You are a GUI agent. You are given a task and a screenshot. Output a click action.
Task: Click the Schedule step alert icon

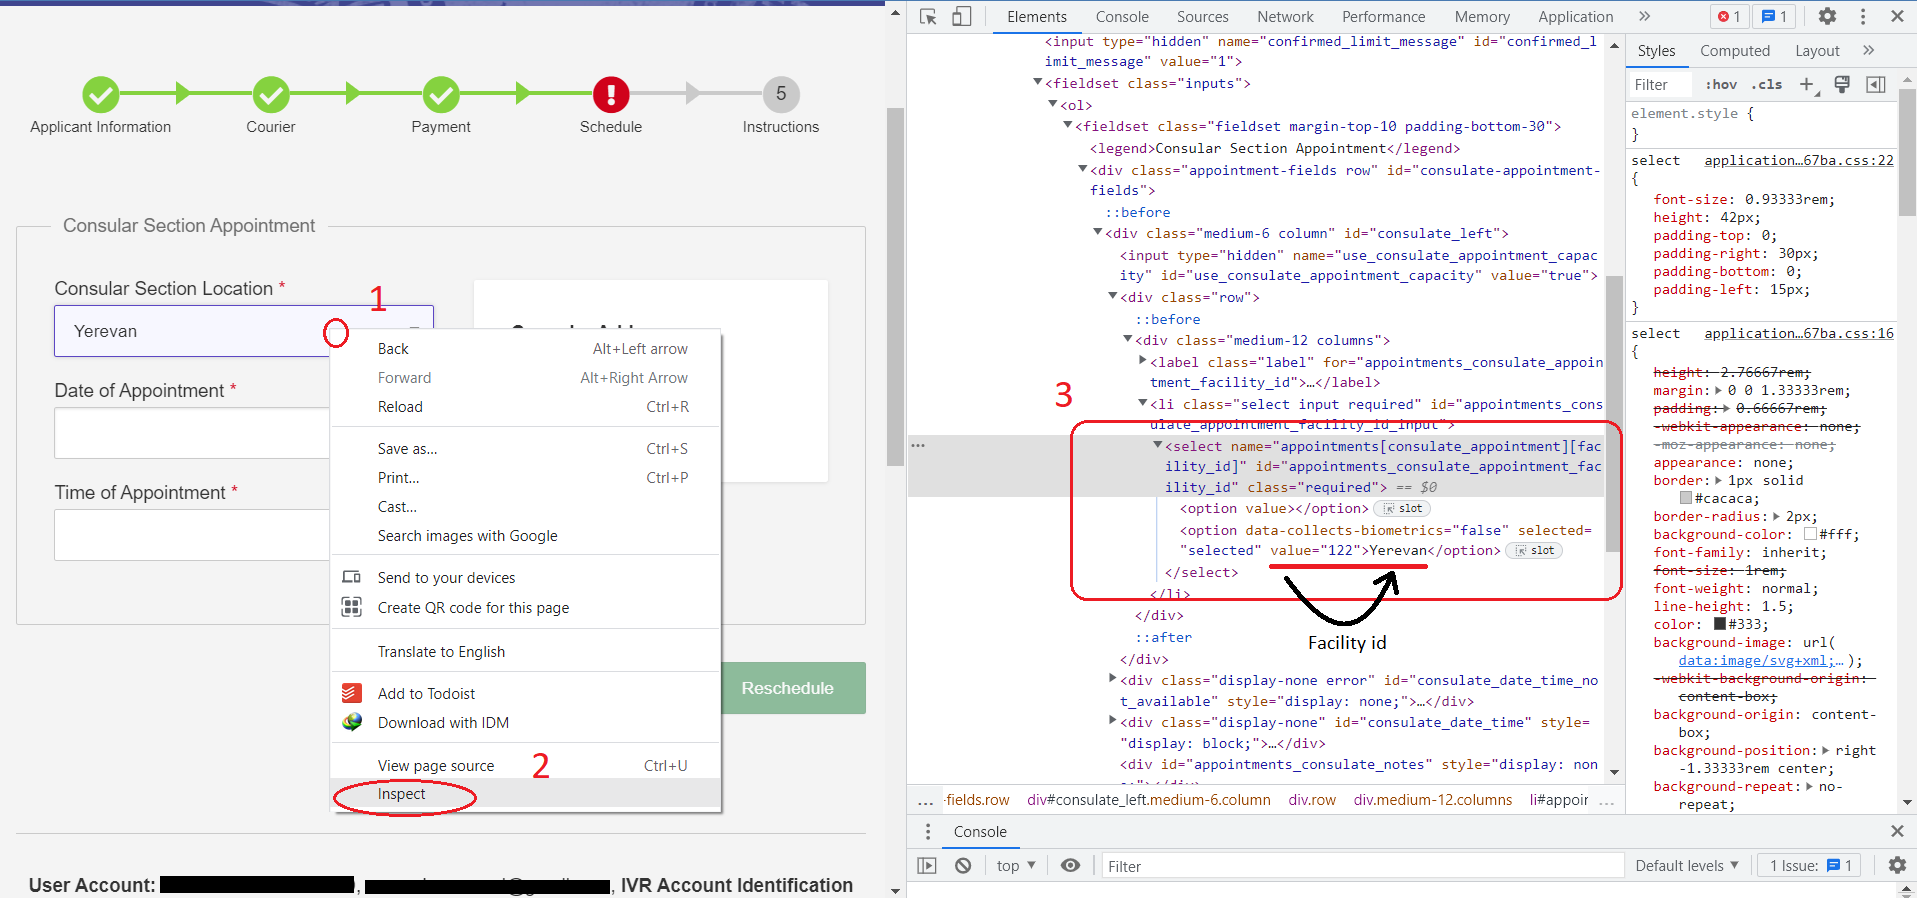(x=611, y=95)
